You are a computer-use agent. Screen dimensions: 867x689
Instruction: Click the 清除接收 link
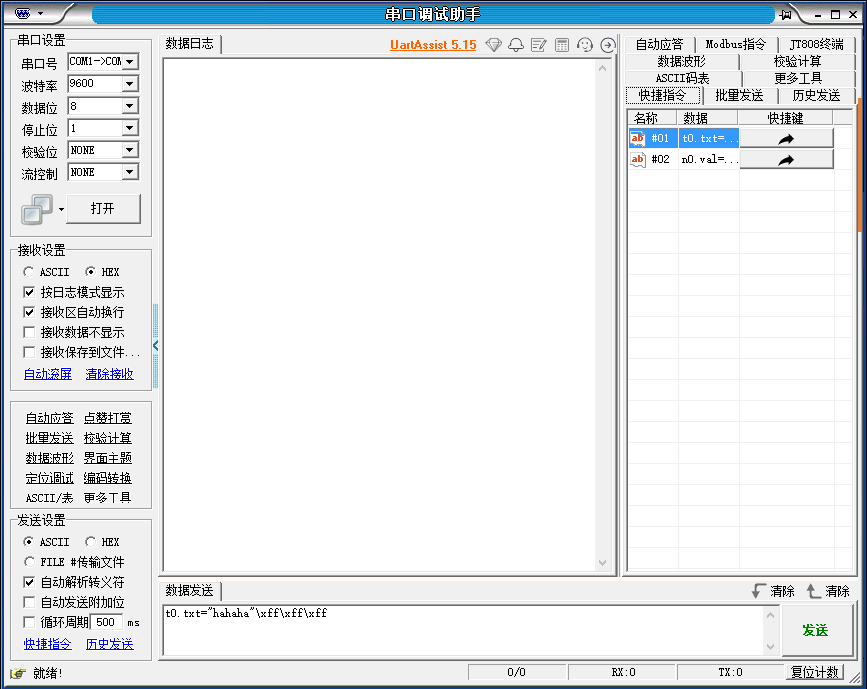[x=109, y=373]
